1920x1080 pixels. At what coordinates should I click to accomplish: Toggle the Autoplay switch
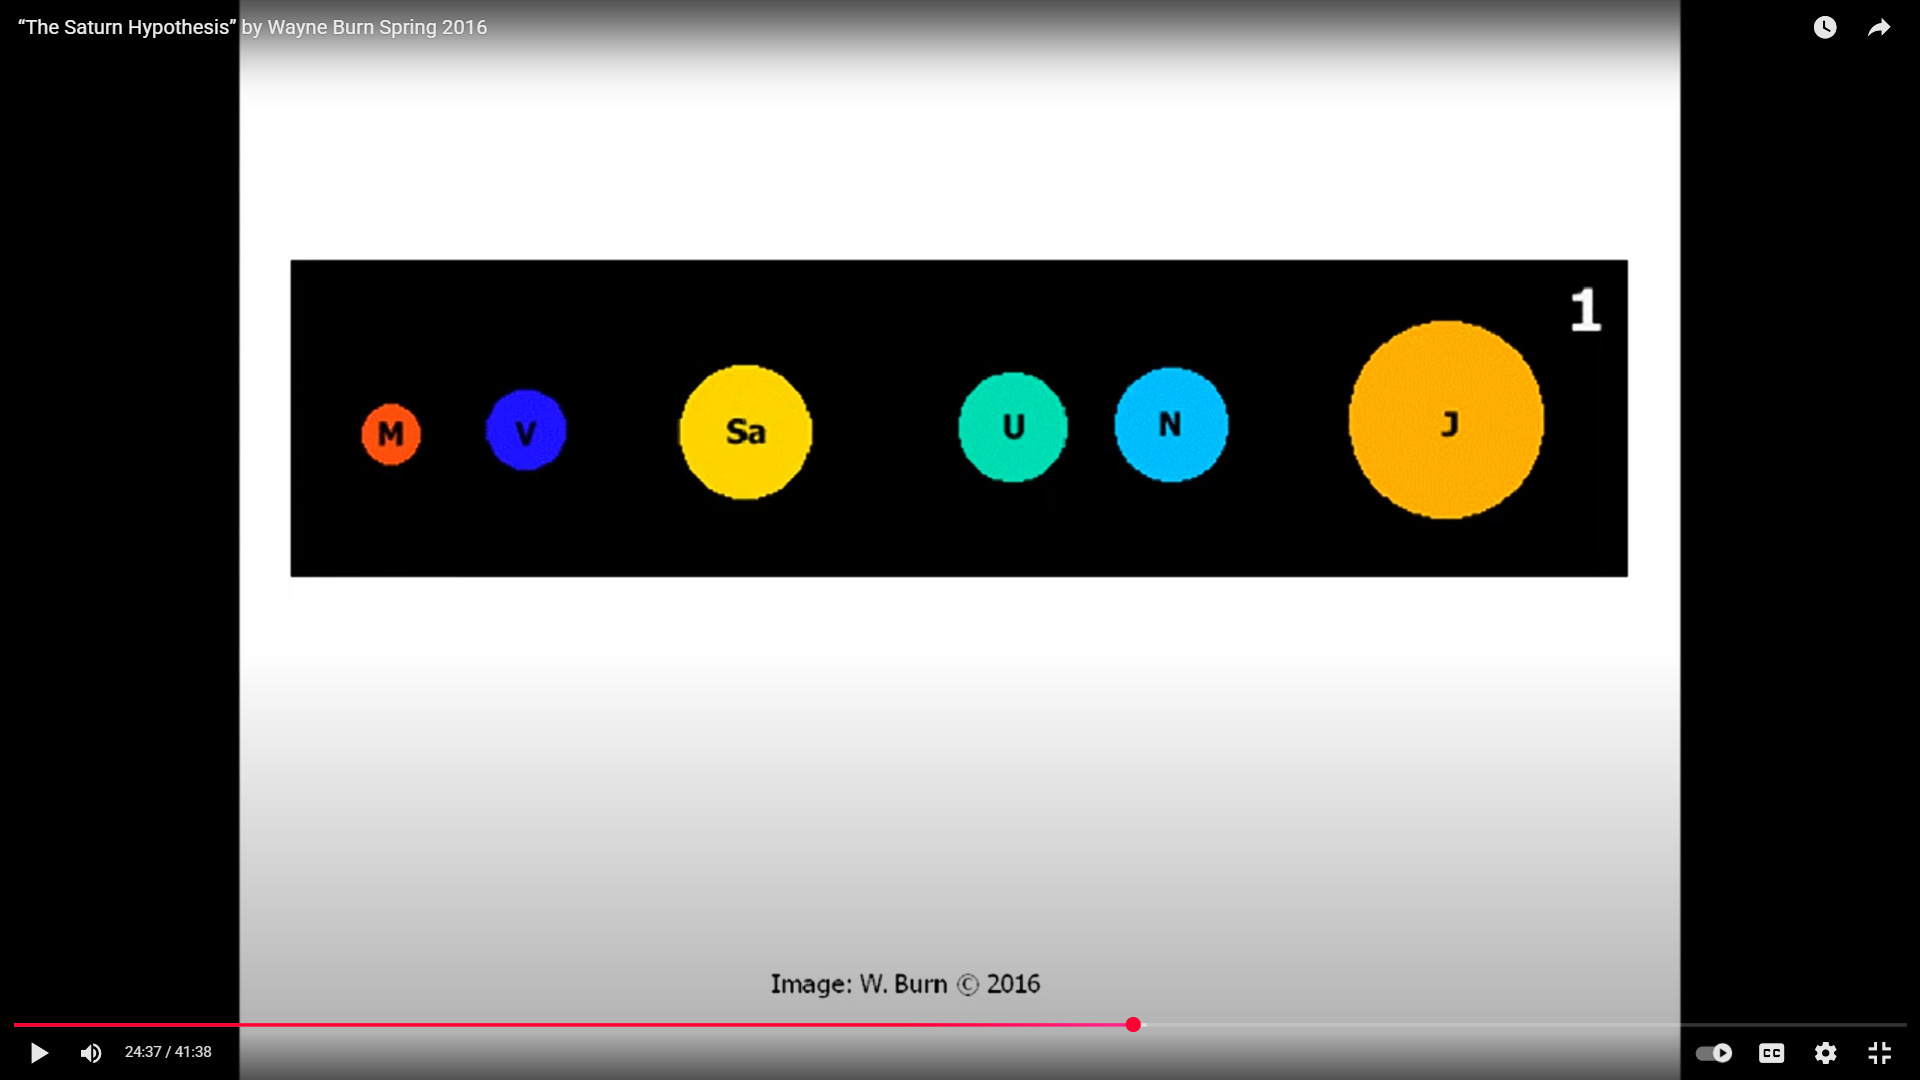tap(1714, 1053)
